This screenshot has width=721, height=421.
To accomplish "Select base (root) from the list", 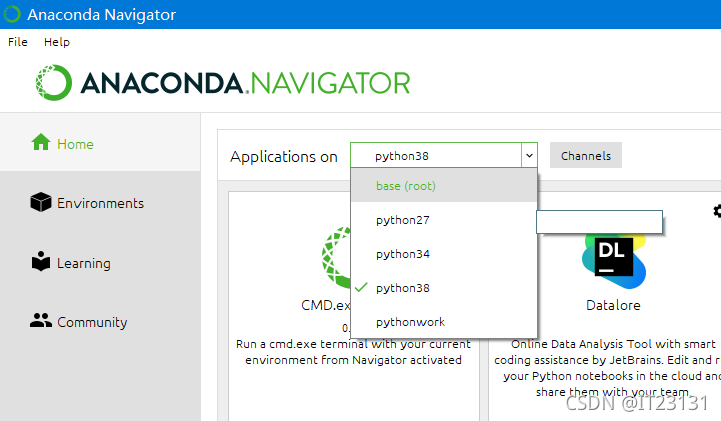I will click(444, 186).
